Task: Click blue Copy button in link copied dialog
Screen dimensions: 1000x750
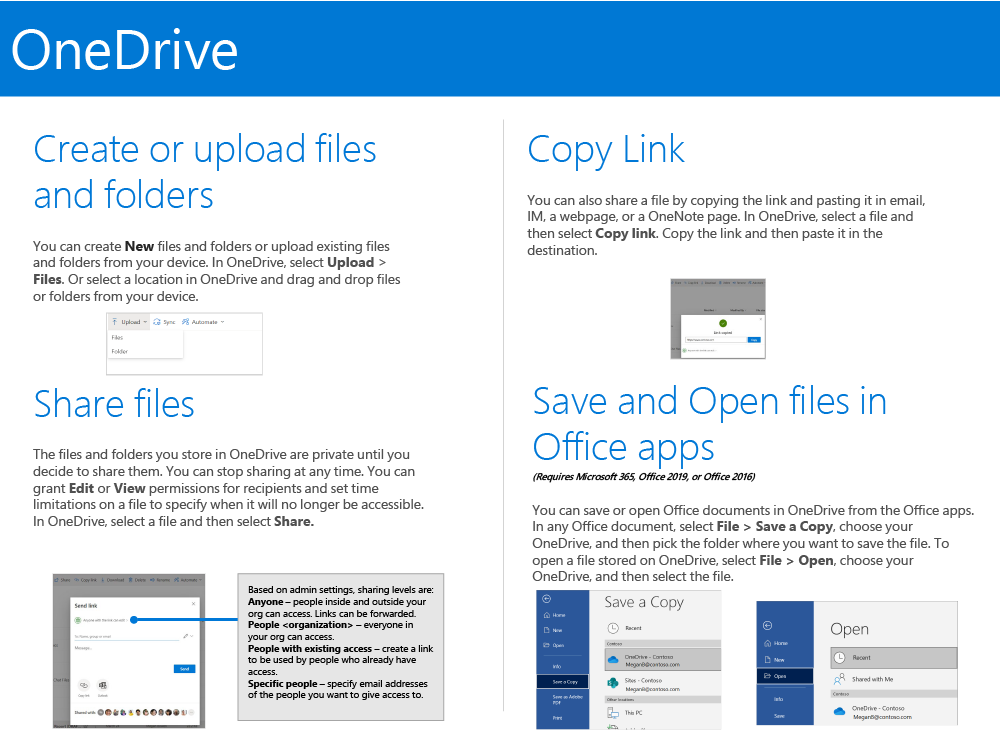Action: pos(754,340)
